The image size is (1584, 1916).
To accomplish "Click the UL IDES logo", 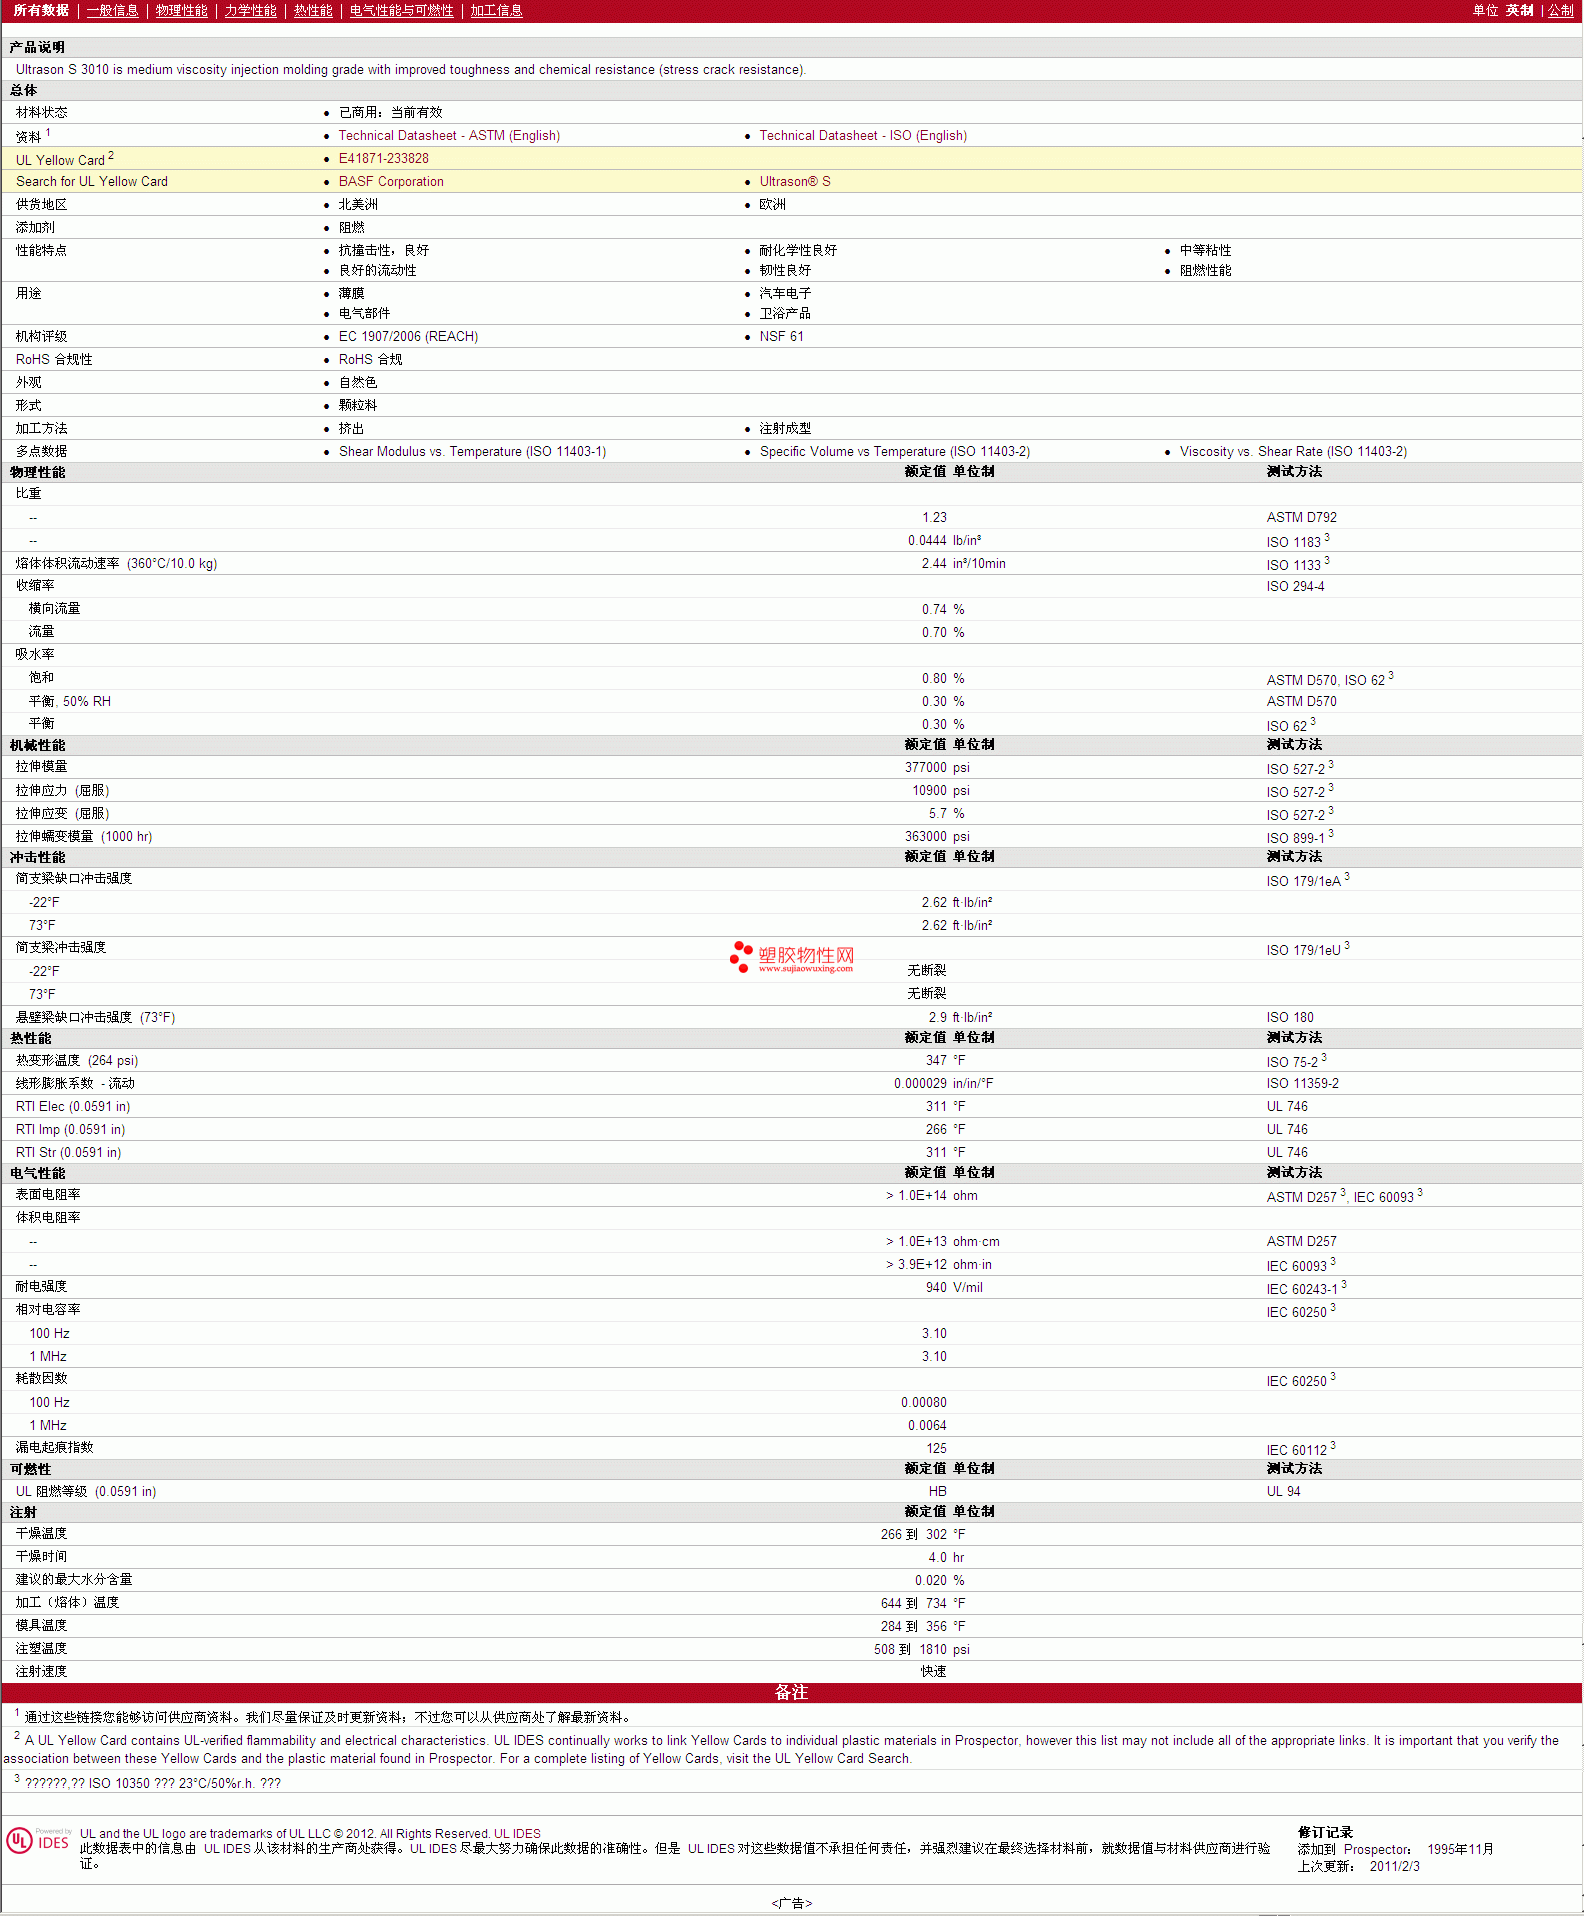I will click(x=38, y=1841).
